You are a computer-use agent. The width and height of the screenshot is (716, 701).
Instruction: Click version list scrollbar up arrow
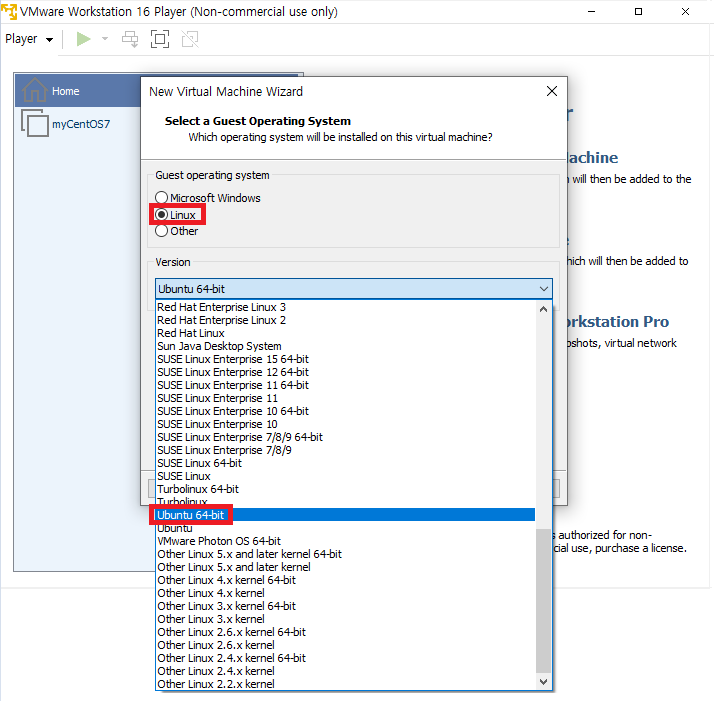click(543, 309)
